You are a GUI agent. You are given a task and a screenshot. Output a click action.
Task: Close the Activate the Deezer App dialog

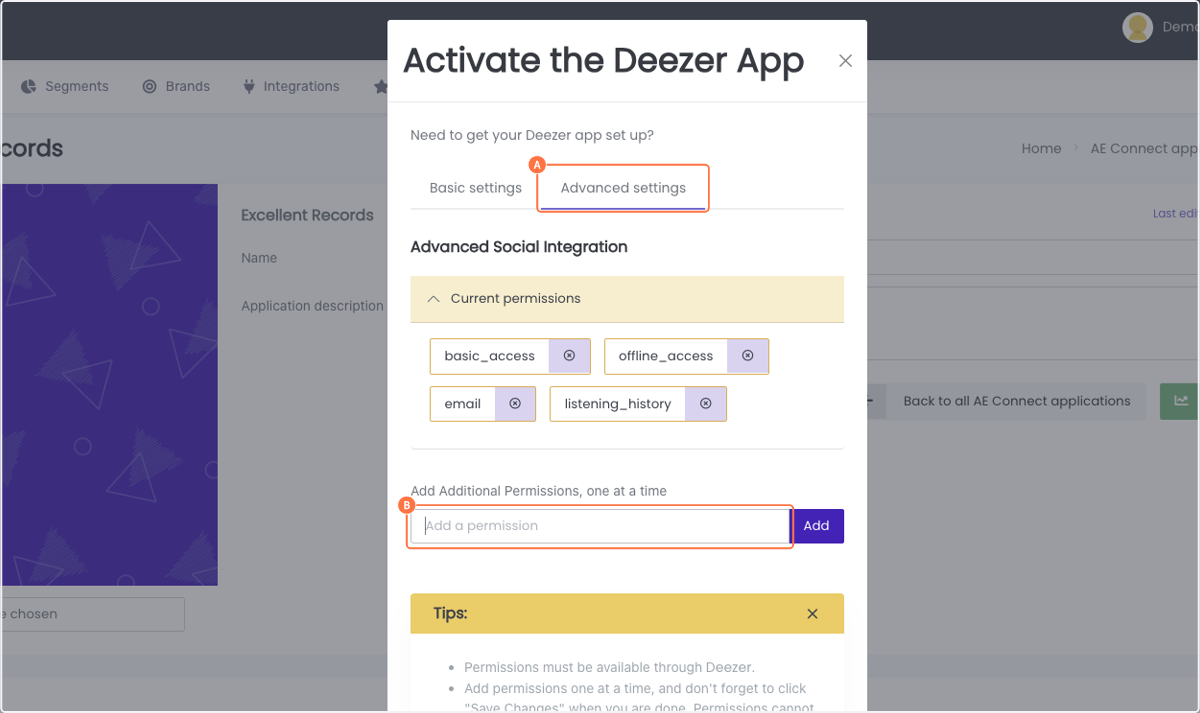click(845, 61)
